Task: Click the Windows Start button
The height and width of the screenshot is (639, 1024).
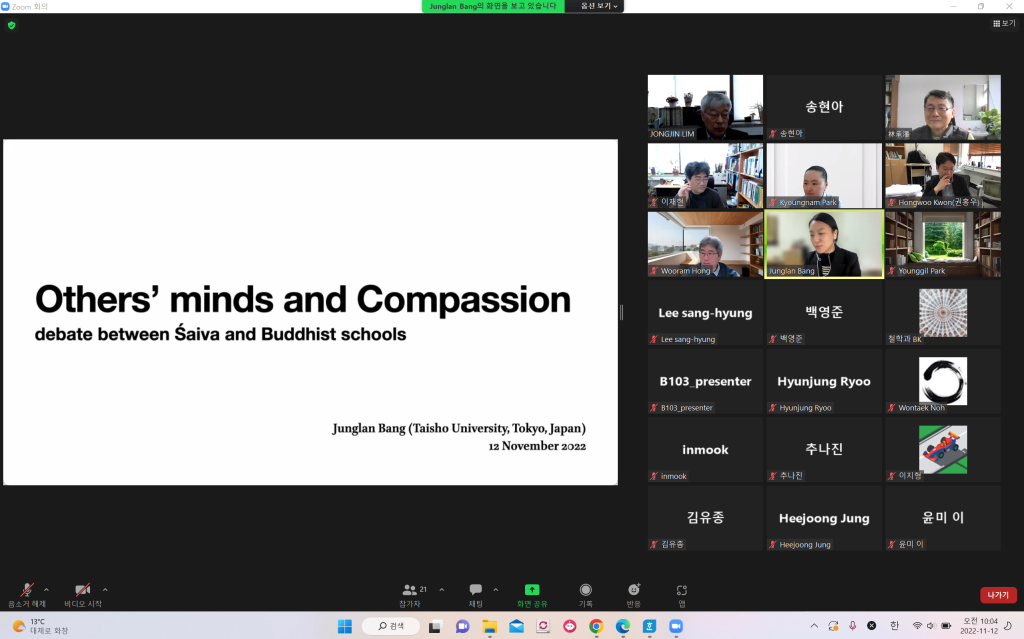Action: click(344, 626)
